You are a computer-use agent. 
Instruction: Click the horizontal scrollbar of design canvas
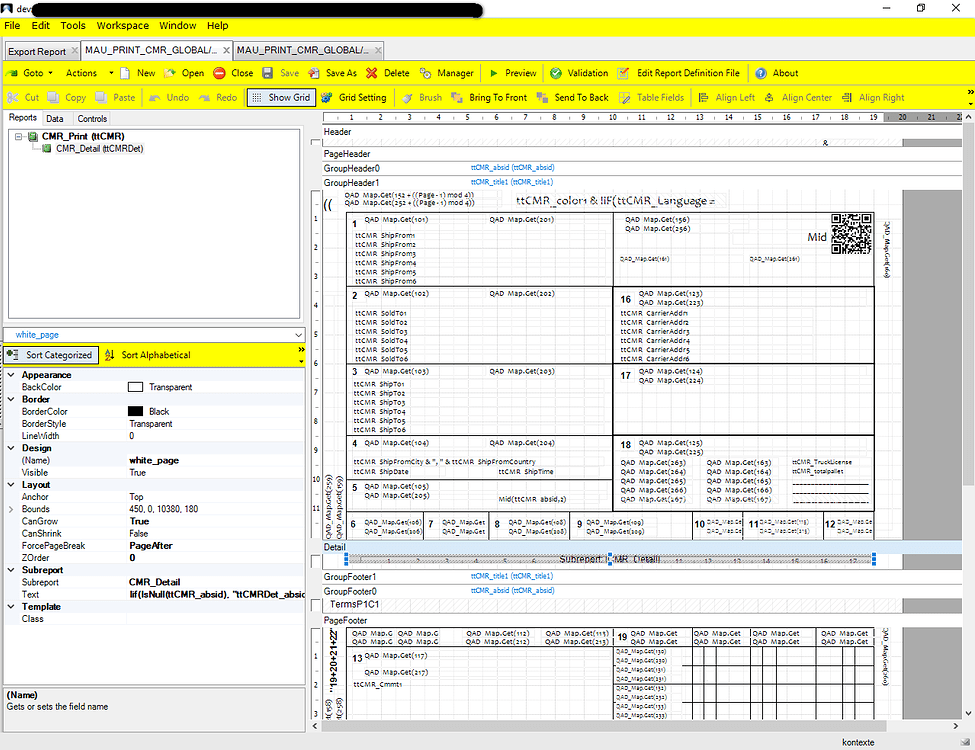click(x=603, y=726)
